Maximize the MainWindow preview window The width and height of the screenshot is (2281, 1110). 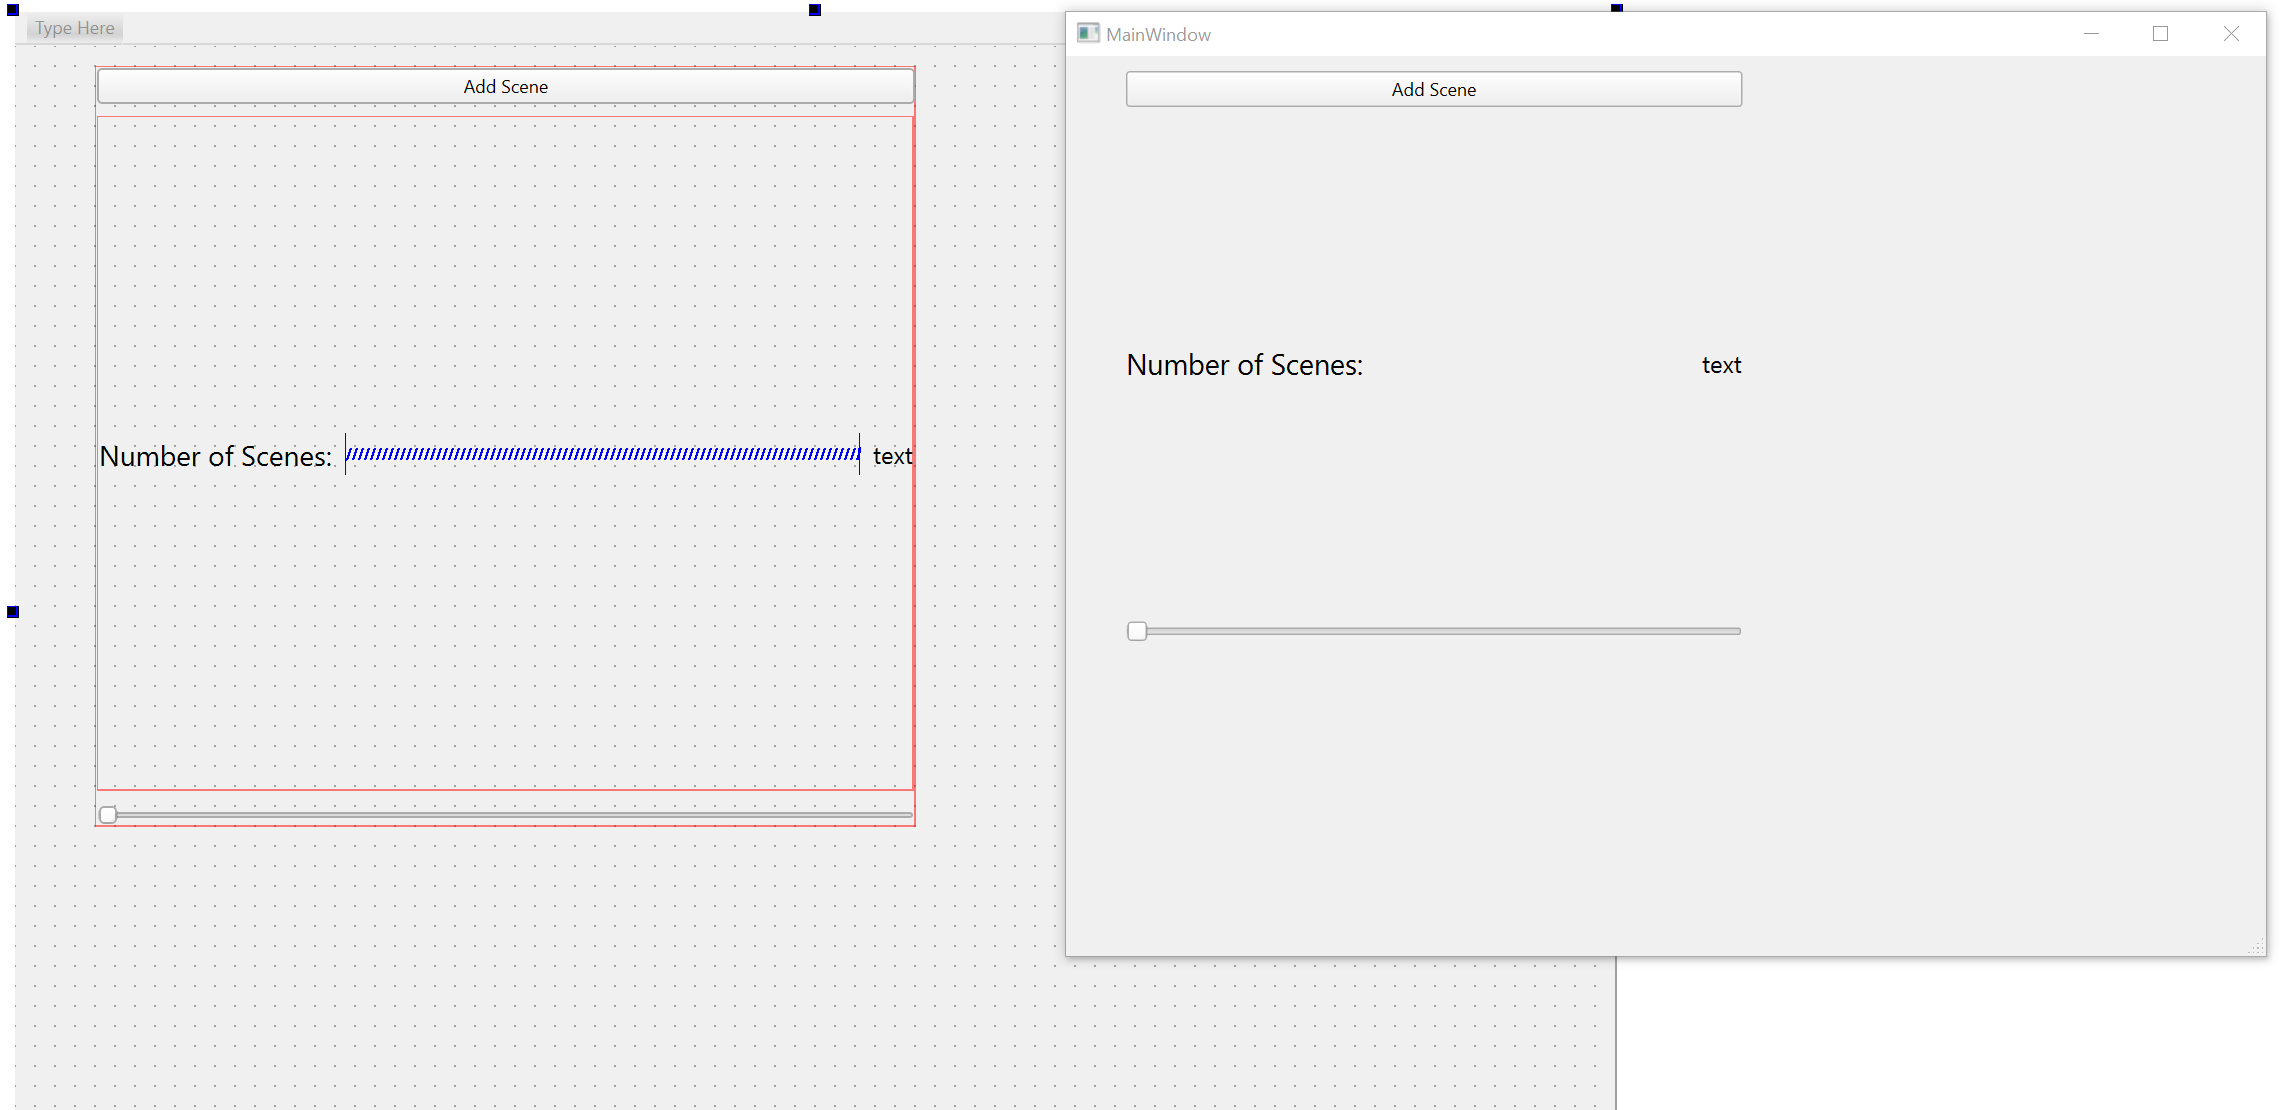[x=2160, y=34]
